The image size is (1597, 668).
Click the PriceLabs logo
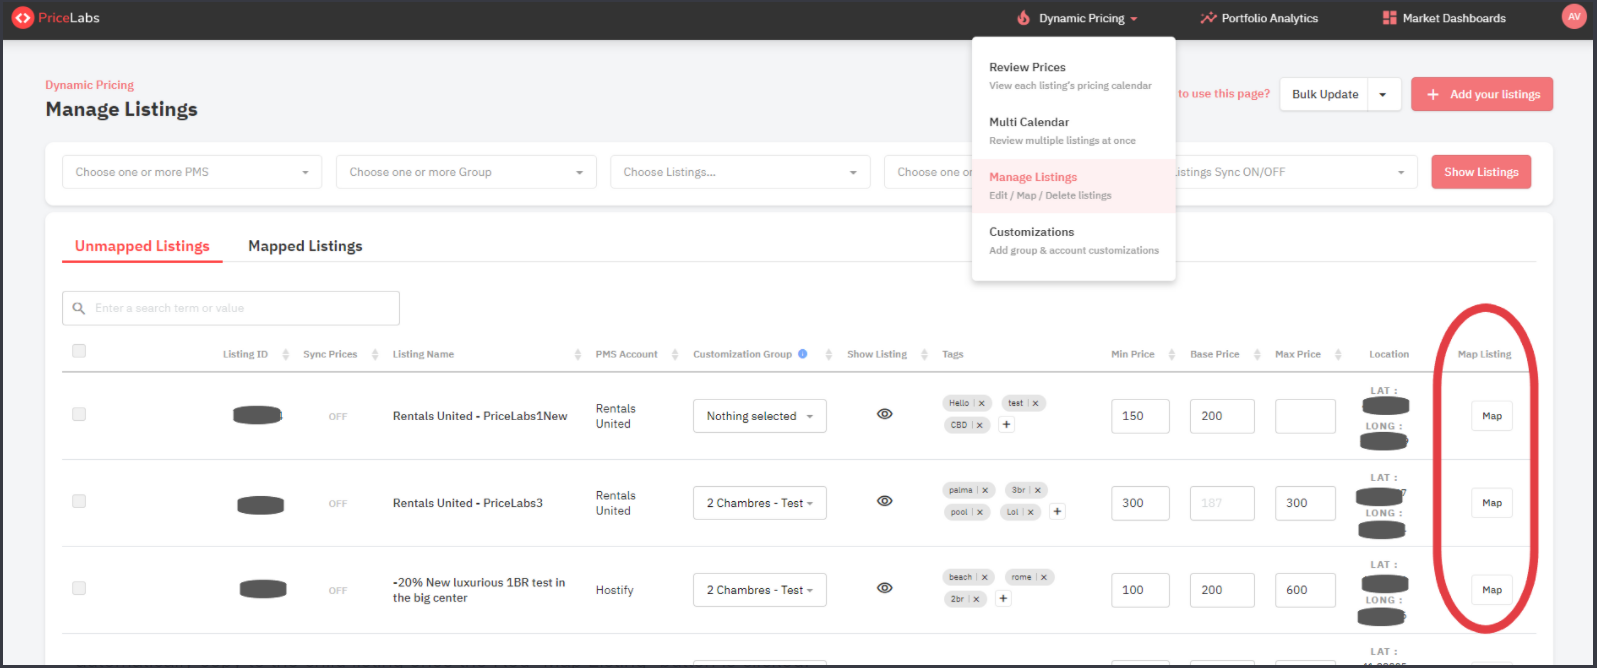pyautogui.click(x=56, y=18)
